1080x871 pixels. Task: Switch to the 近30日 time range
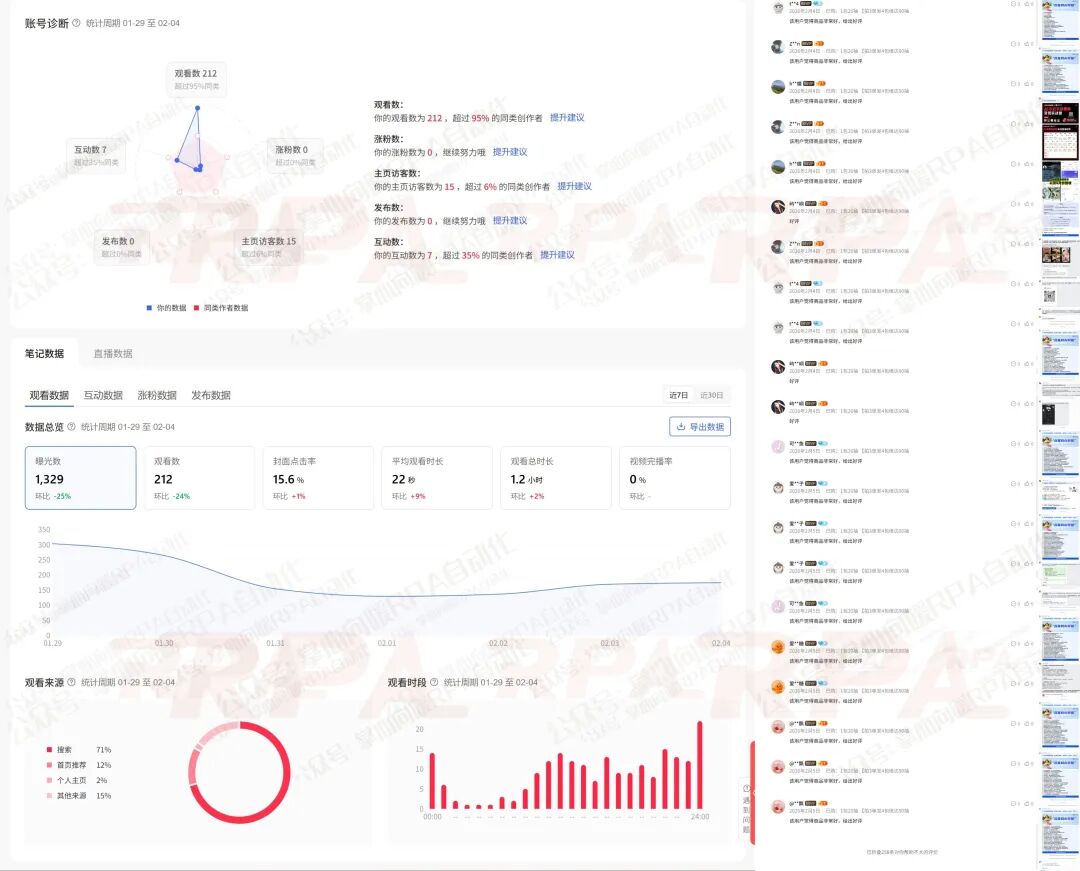pyautogui.click(x=711, y=395)
